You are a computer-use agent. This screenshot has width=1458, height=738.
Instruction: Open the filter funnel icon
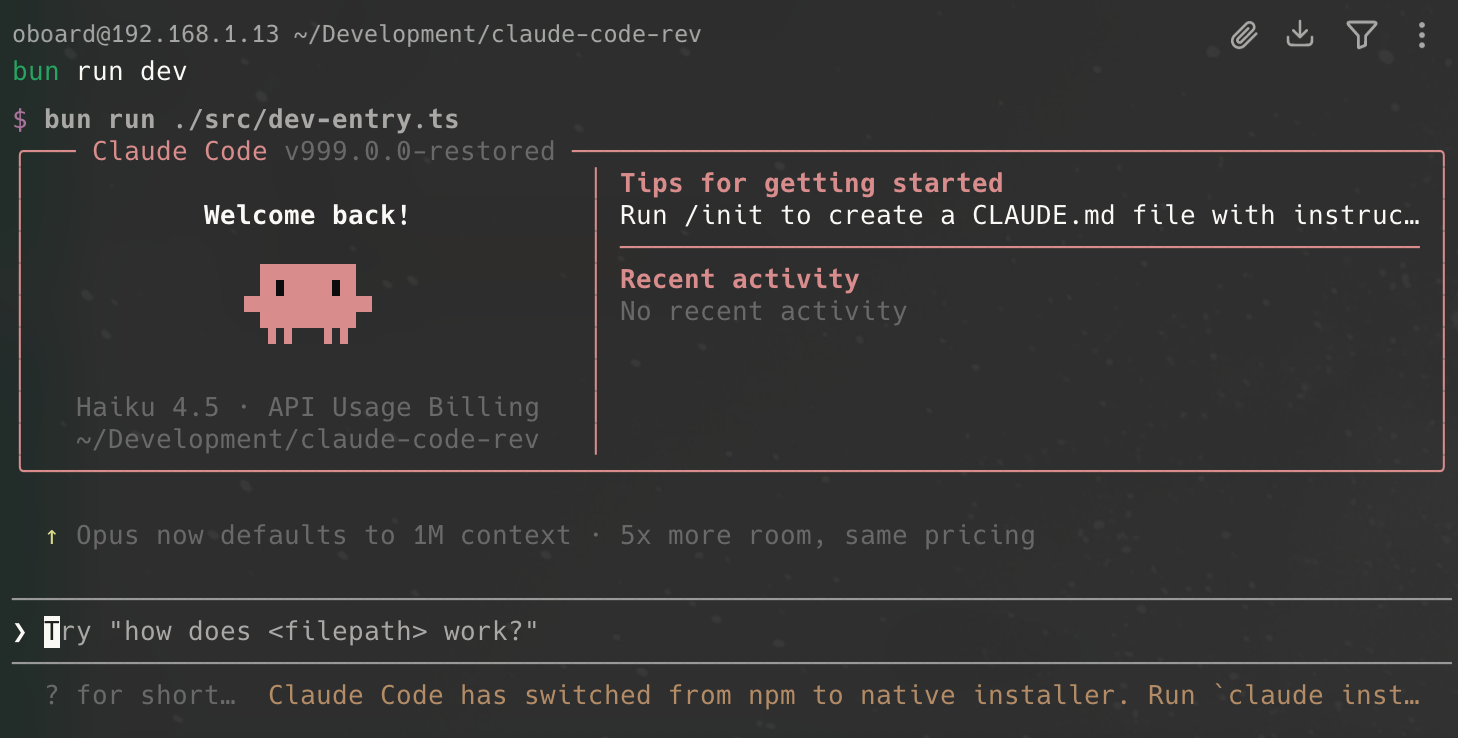point(1361,36)
